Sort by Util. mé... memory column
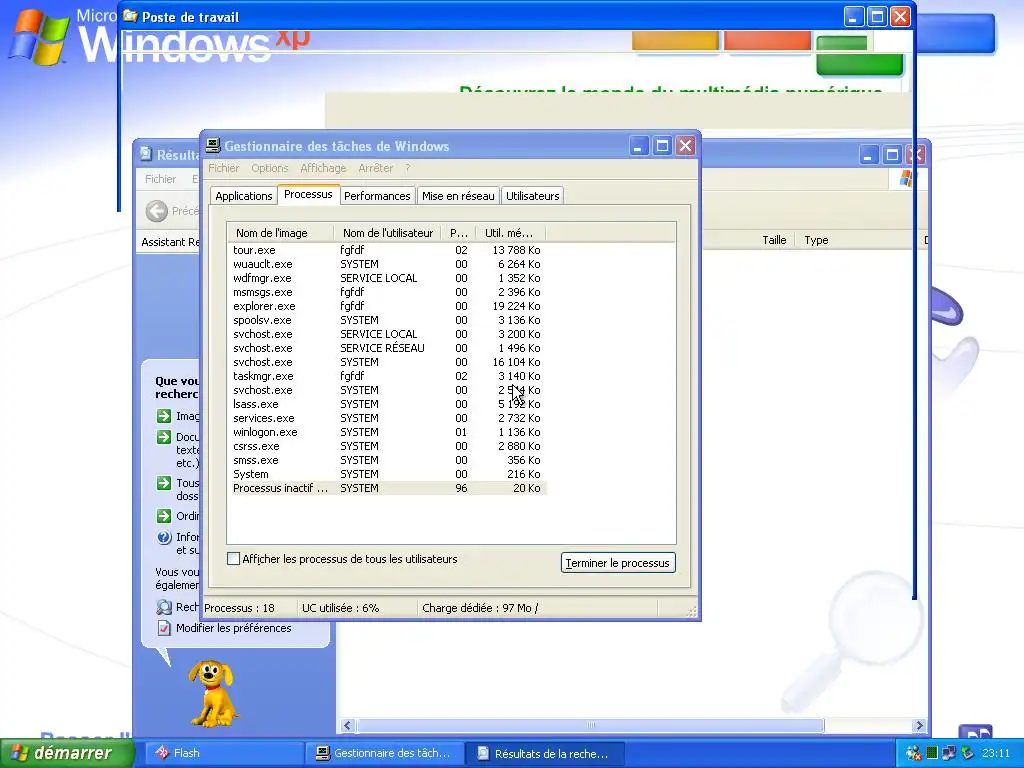Screen dimensions: 1024x768 pyautogui.click(x=510, y=233)
